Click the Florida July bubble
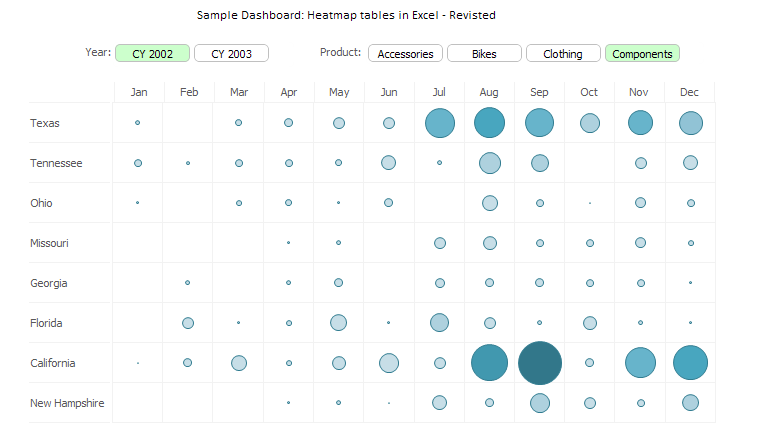Screen dimensions: 758x438 tap(439, 322)
